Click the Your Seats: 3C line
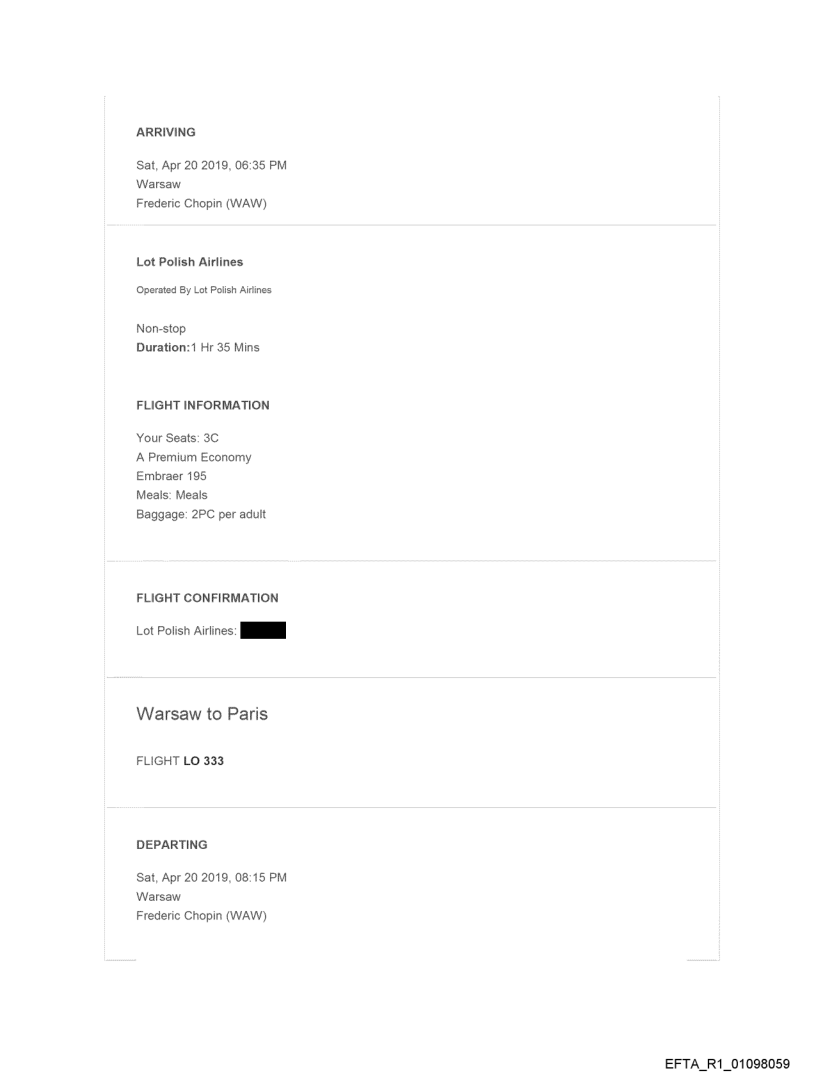The width and height of the screenshot is (816, 1073). (177, 438)
